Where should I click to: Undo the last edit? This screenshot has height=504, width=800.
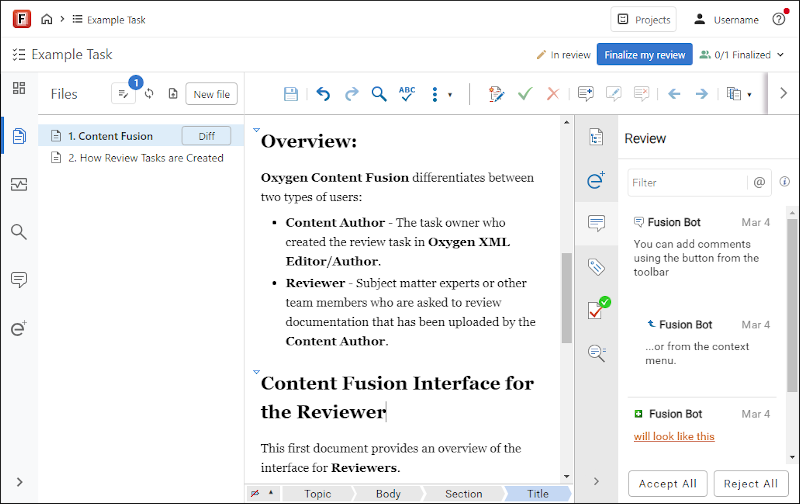point(323,94)
